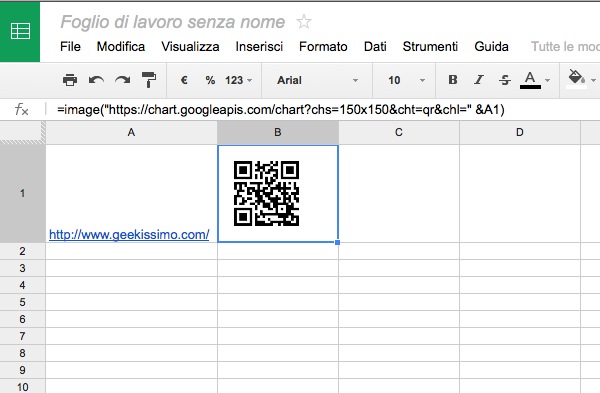Viewport: 600px width, 393px height.
Task: Open the Google Sheets home icon
Action: coord(20,31)
